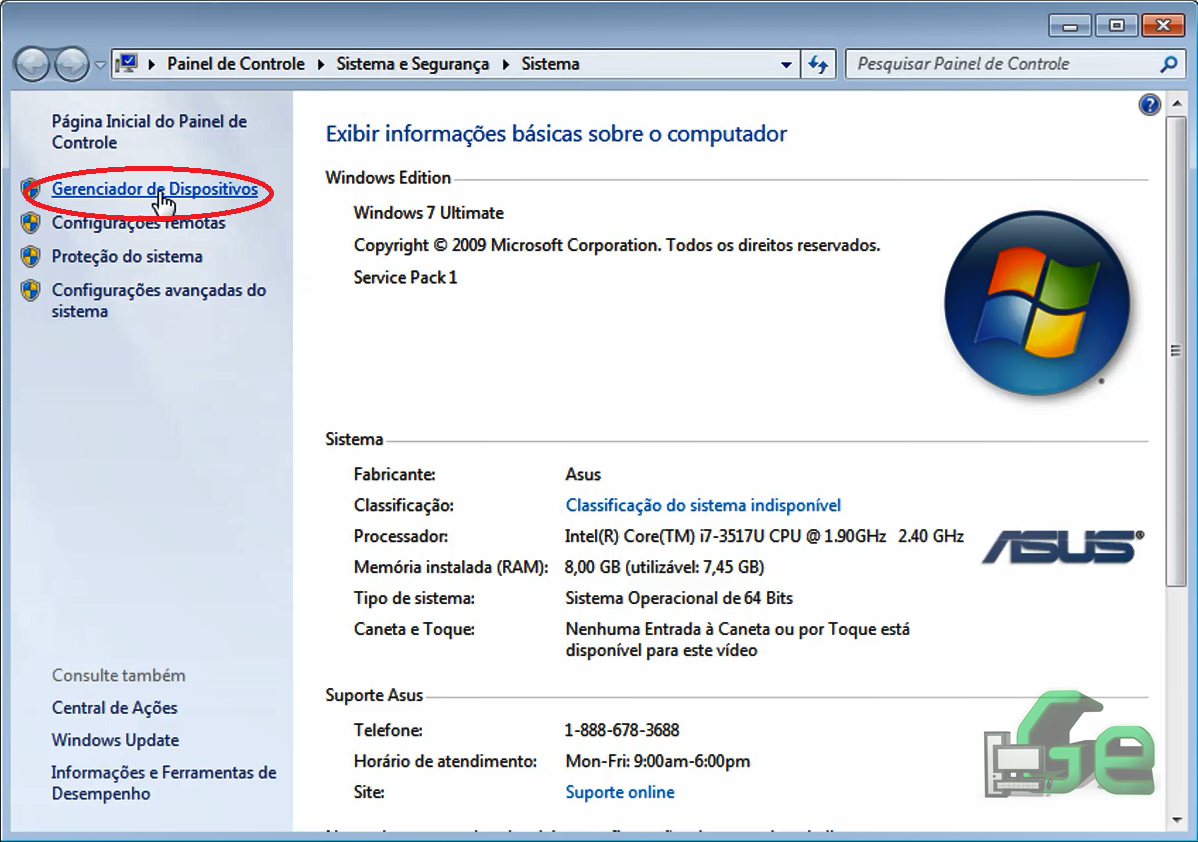Click scrollbar up arrow

pos(1176,103)
